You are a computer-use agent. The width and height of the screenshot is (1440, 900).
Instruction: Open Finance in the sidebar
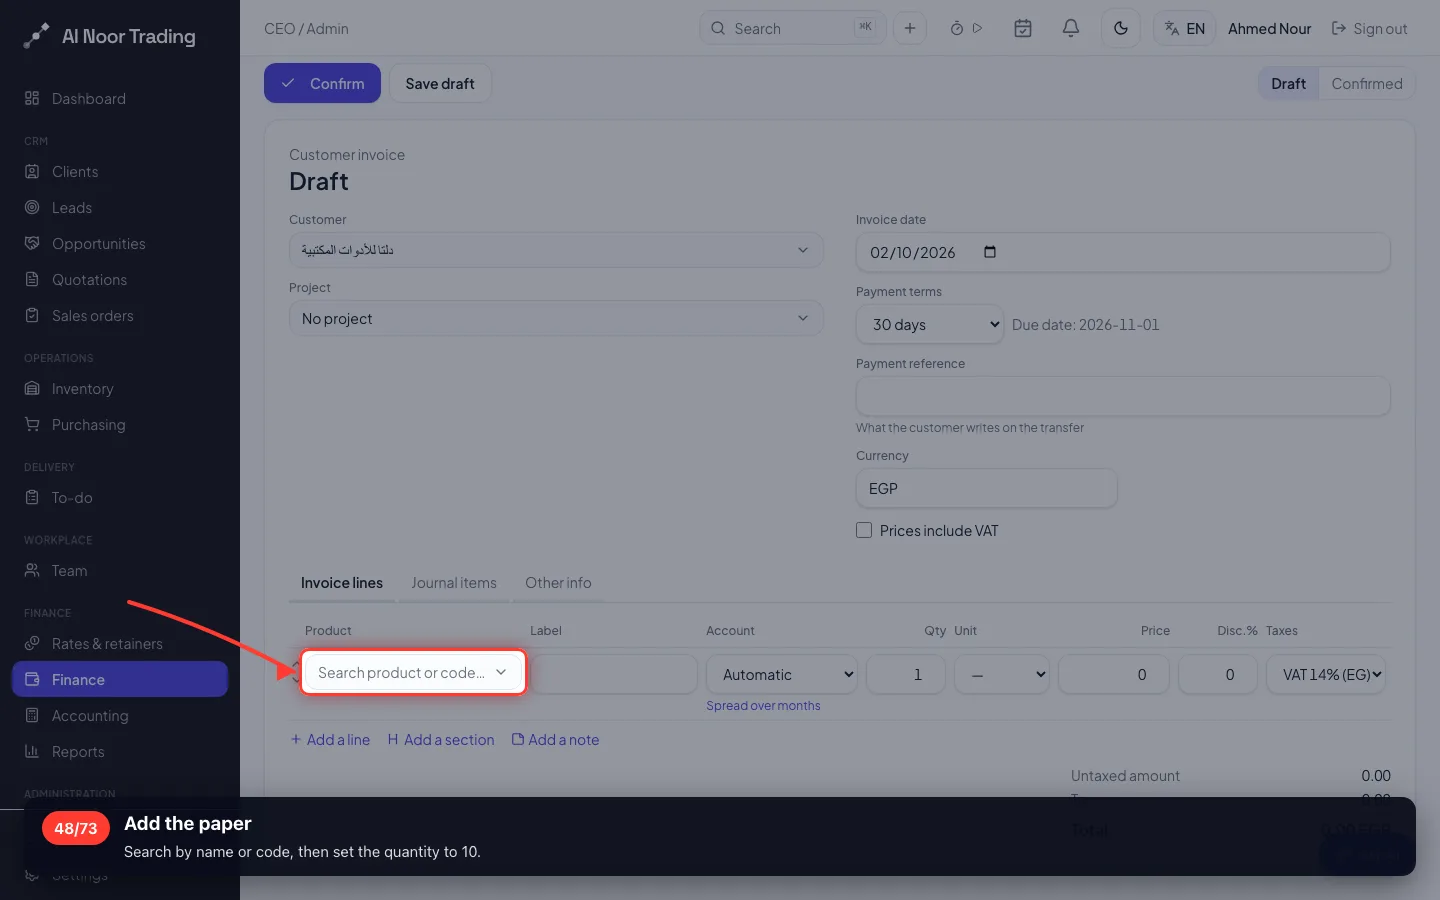coord(120,679)
